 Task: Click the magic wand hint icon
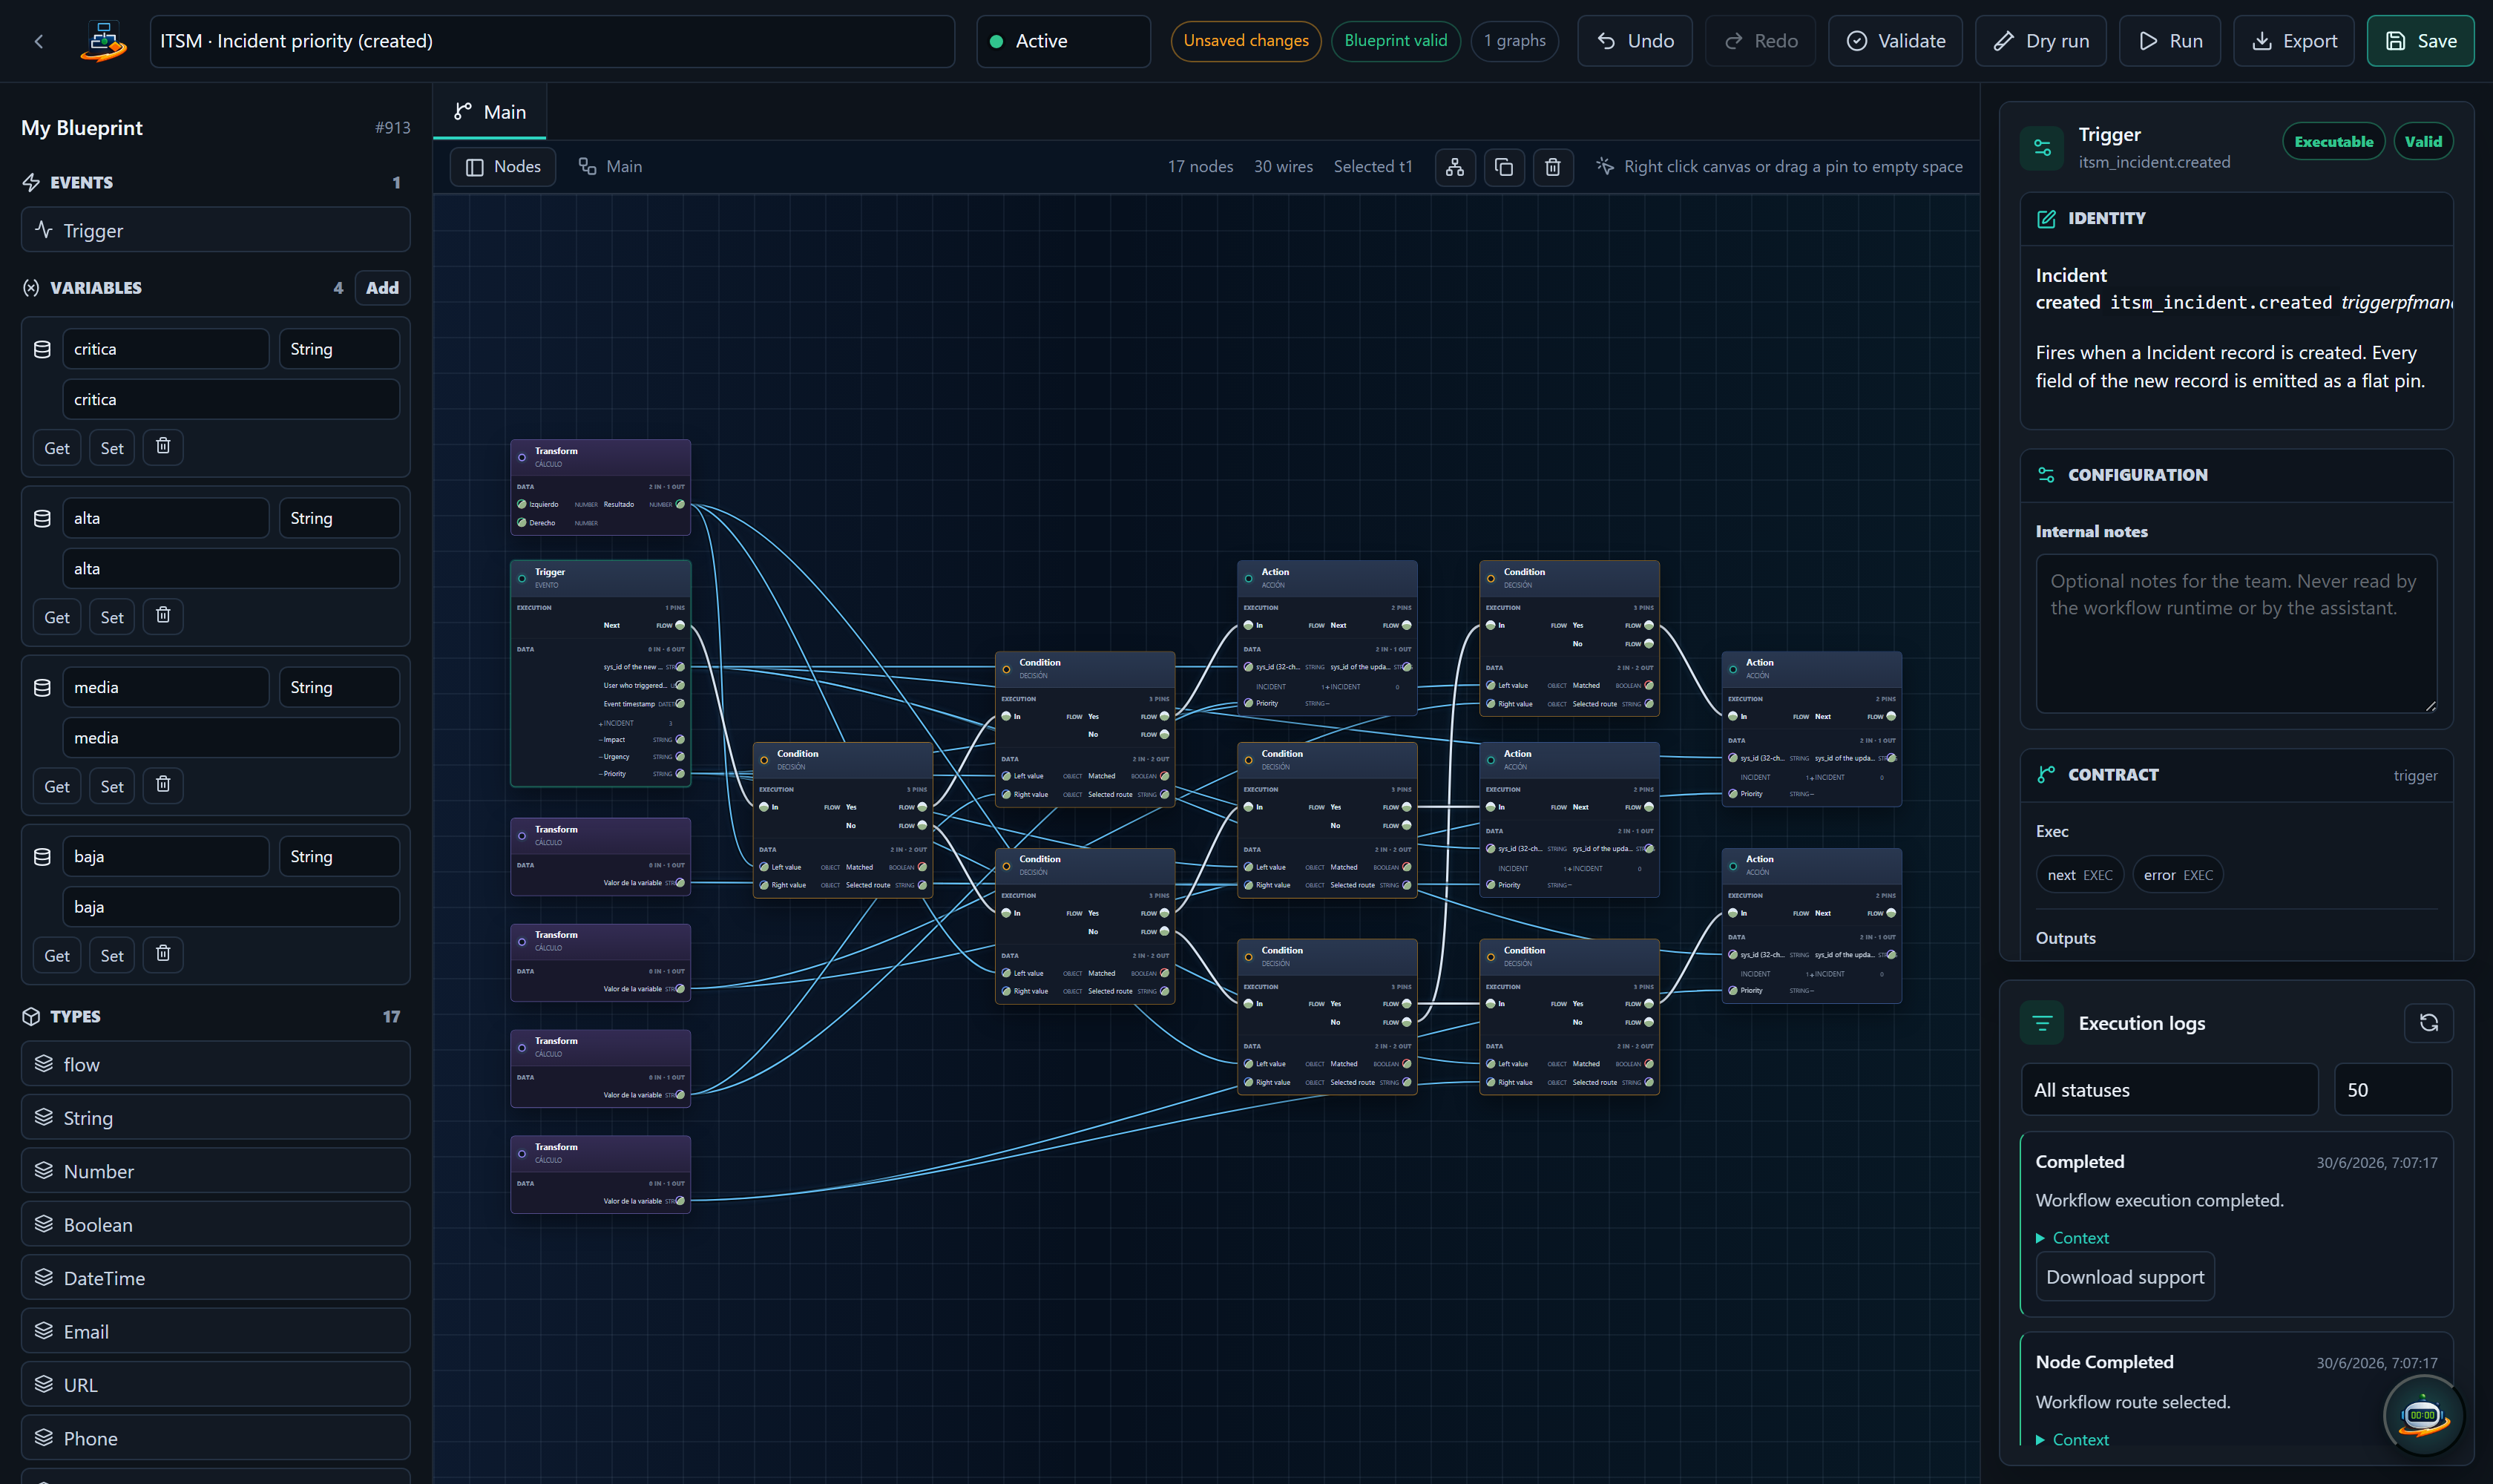pos(1604,166)
